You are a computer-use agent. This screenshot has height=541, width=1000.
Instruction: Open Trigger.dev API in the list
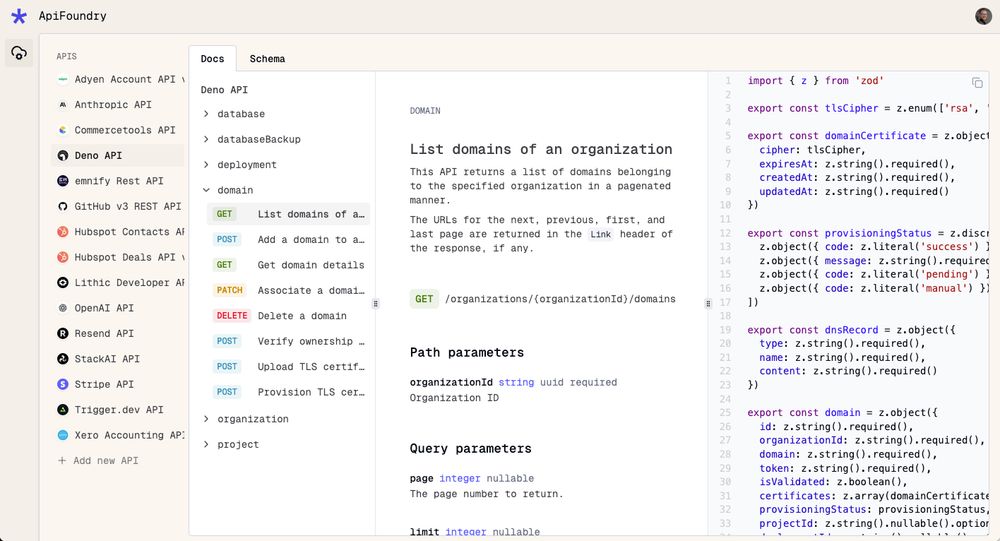[x=118, y=410]
